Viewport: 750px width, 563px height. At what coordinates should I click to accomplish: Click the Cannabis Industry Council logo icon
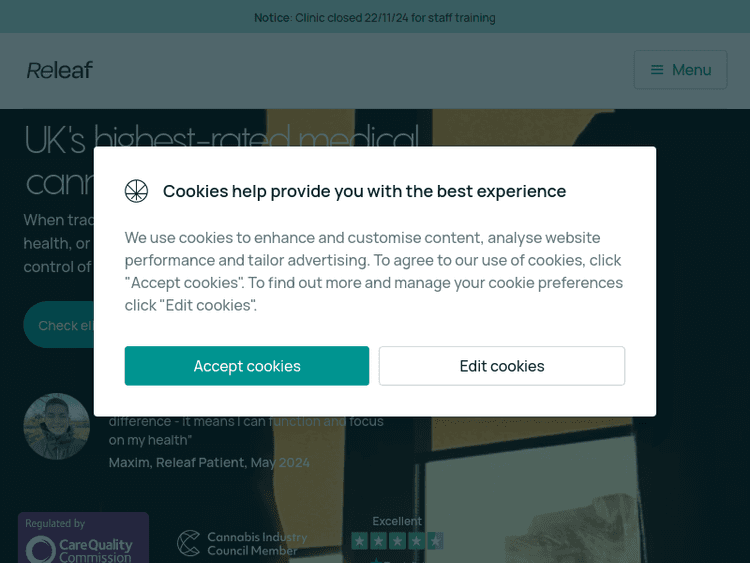189,543
